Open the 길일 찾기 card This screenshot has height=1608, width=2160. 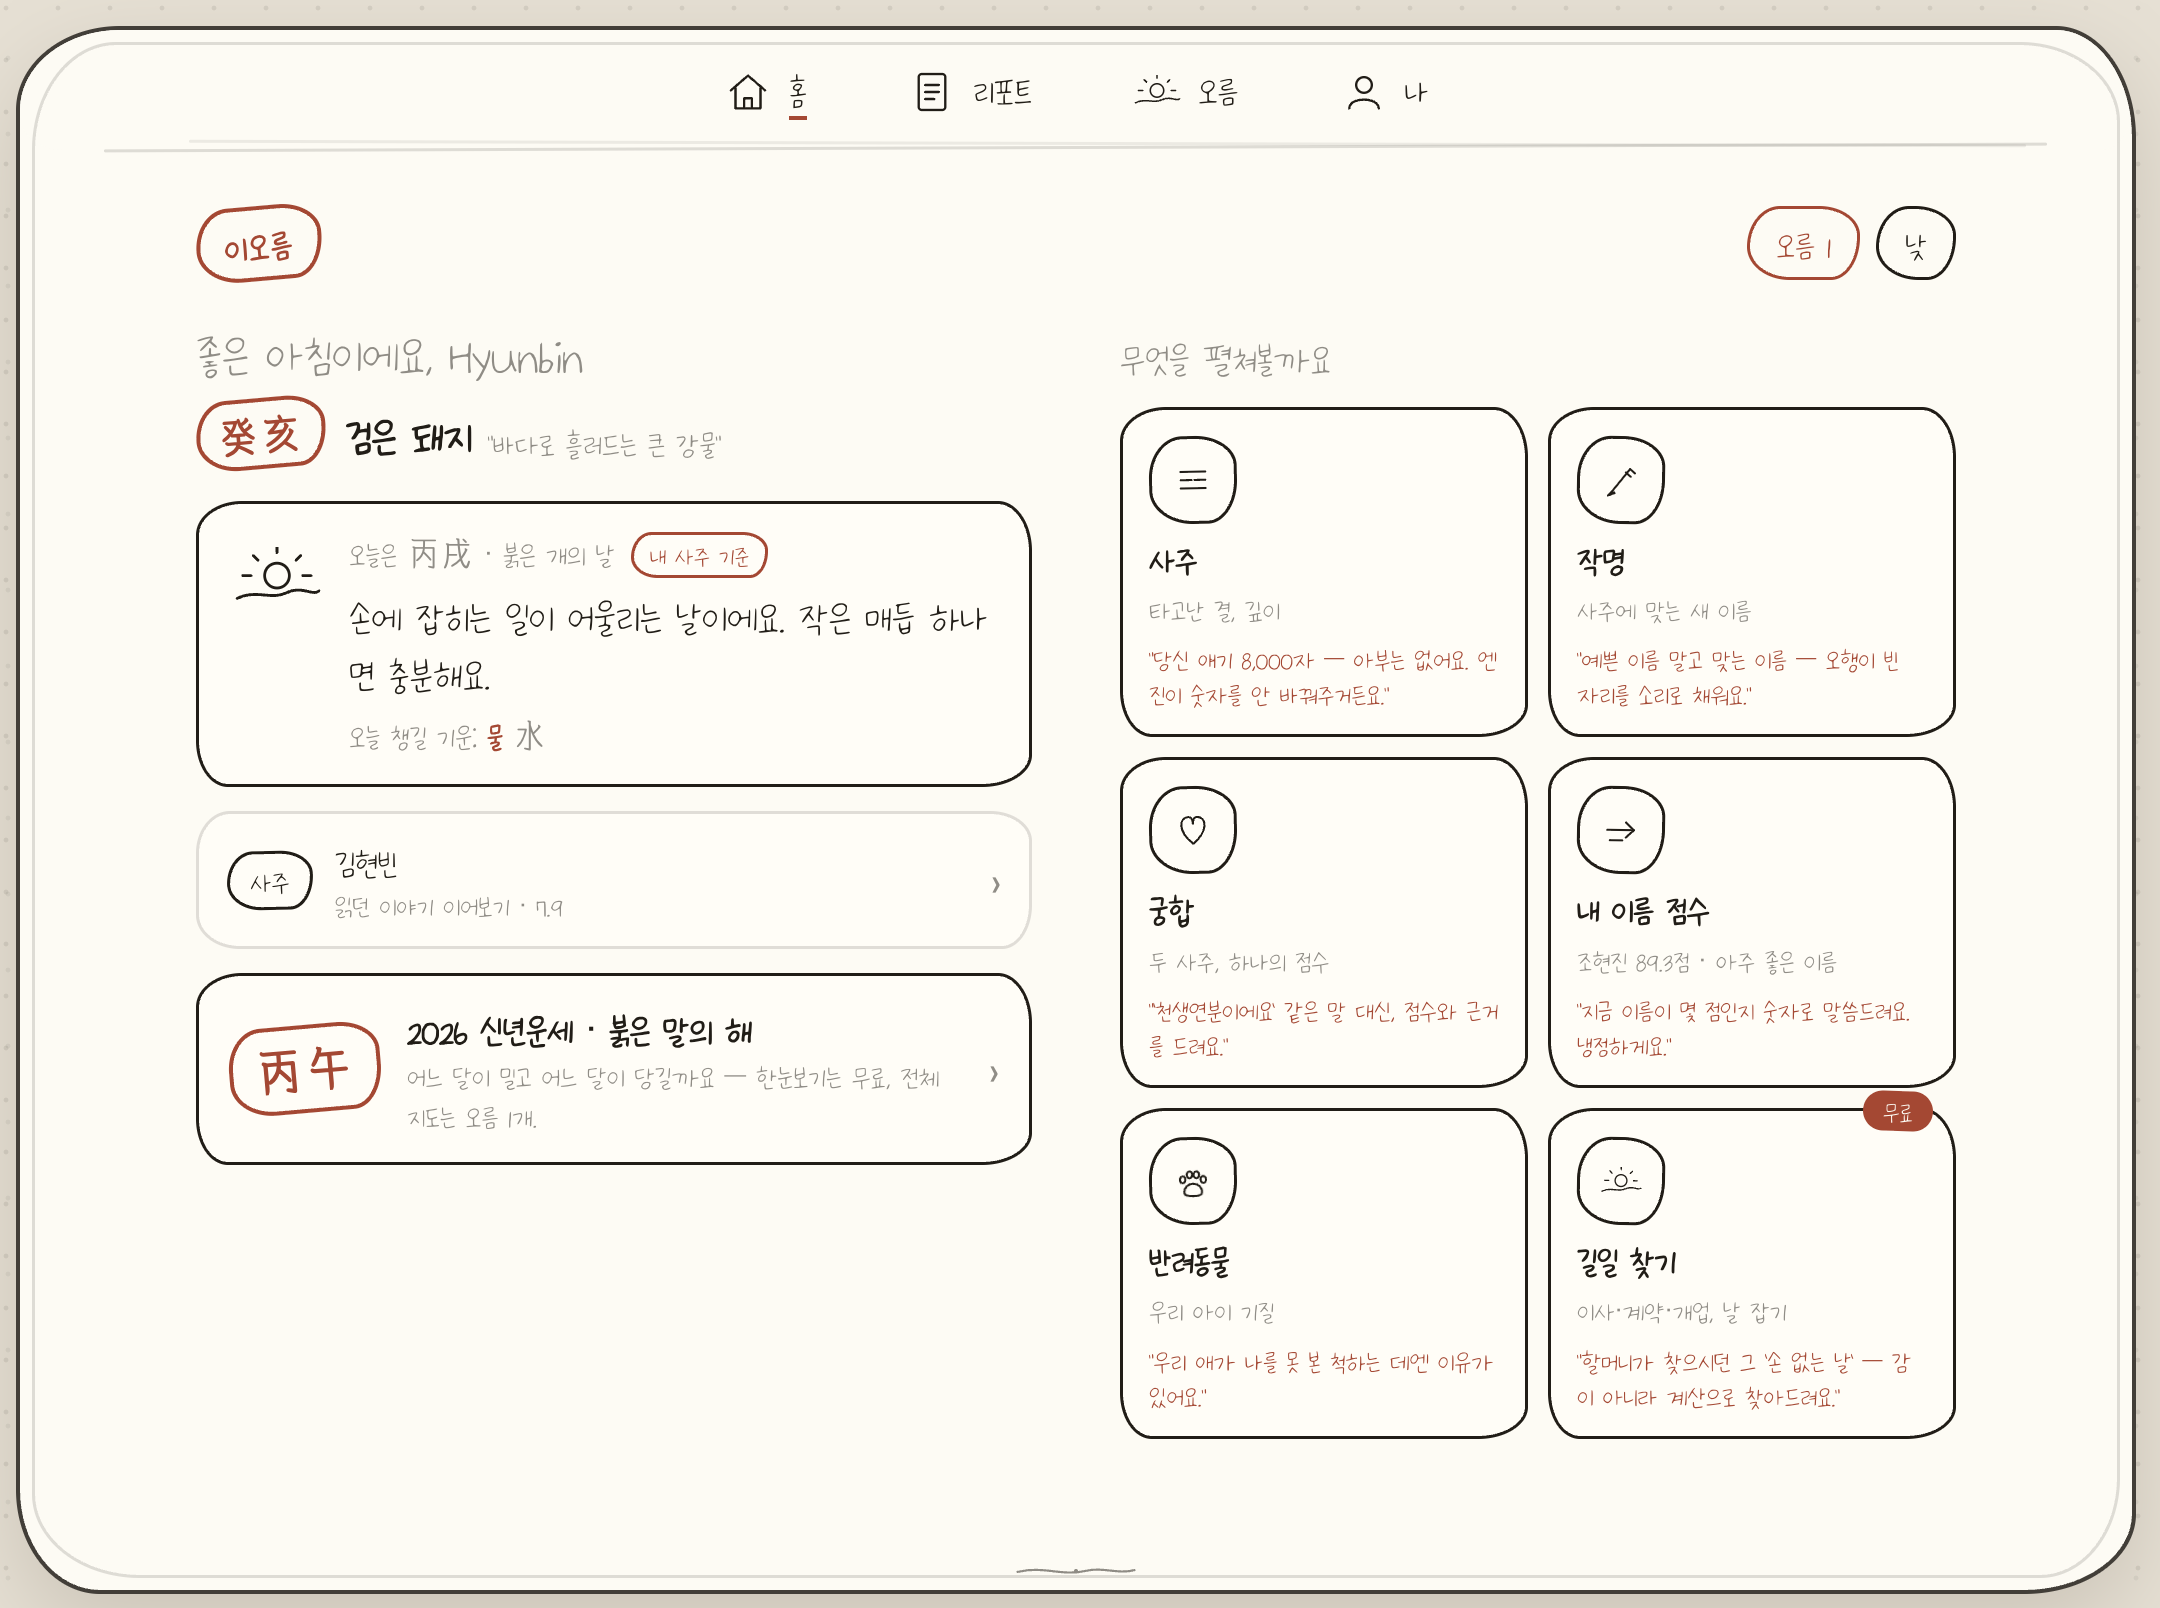1752,1273
